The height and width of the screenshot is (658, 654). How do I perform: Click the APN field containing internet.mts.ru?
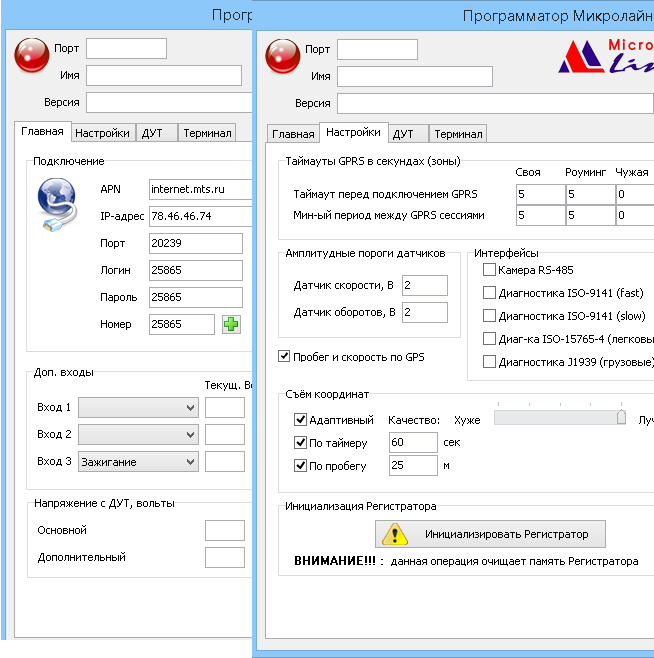199,189
